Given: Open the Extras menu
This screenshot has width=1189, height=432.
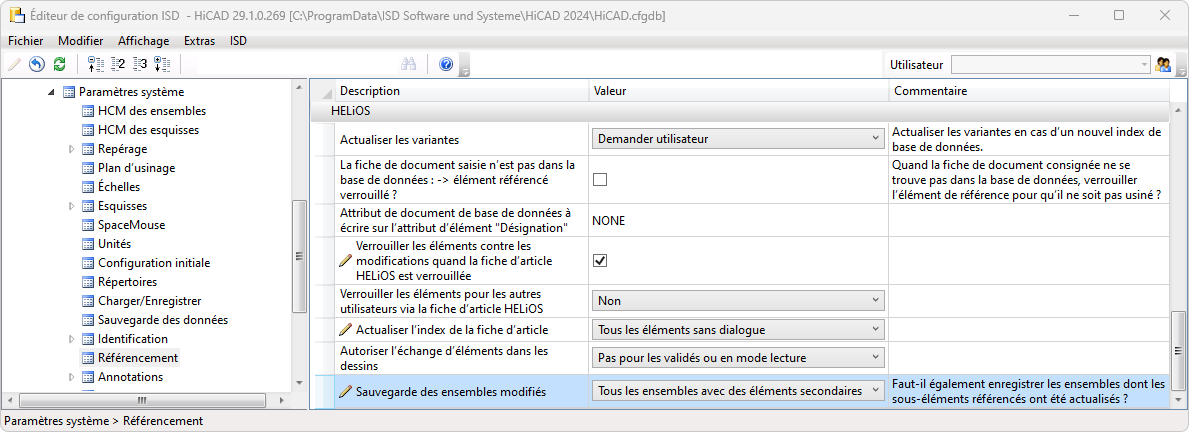Looking at the screenshot, I should tap(199, 41).
